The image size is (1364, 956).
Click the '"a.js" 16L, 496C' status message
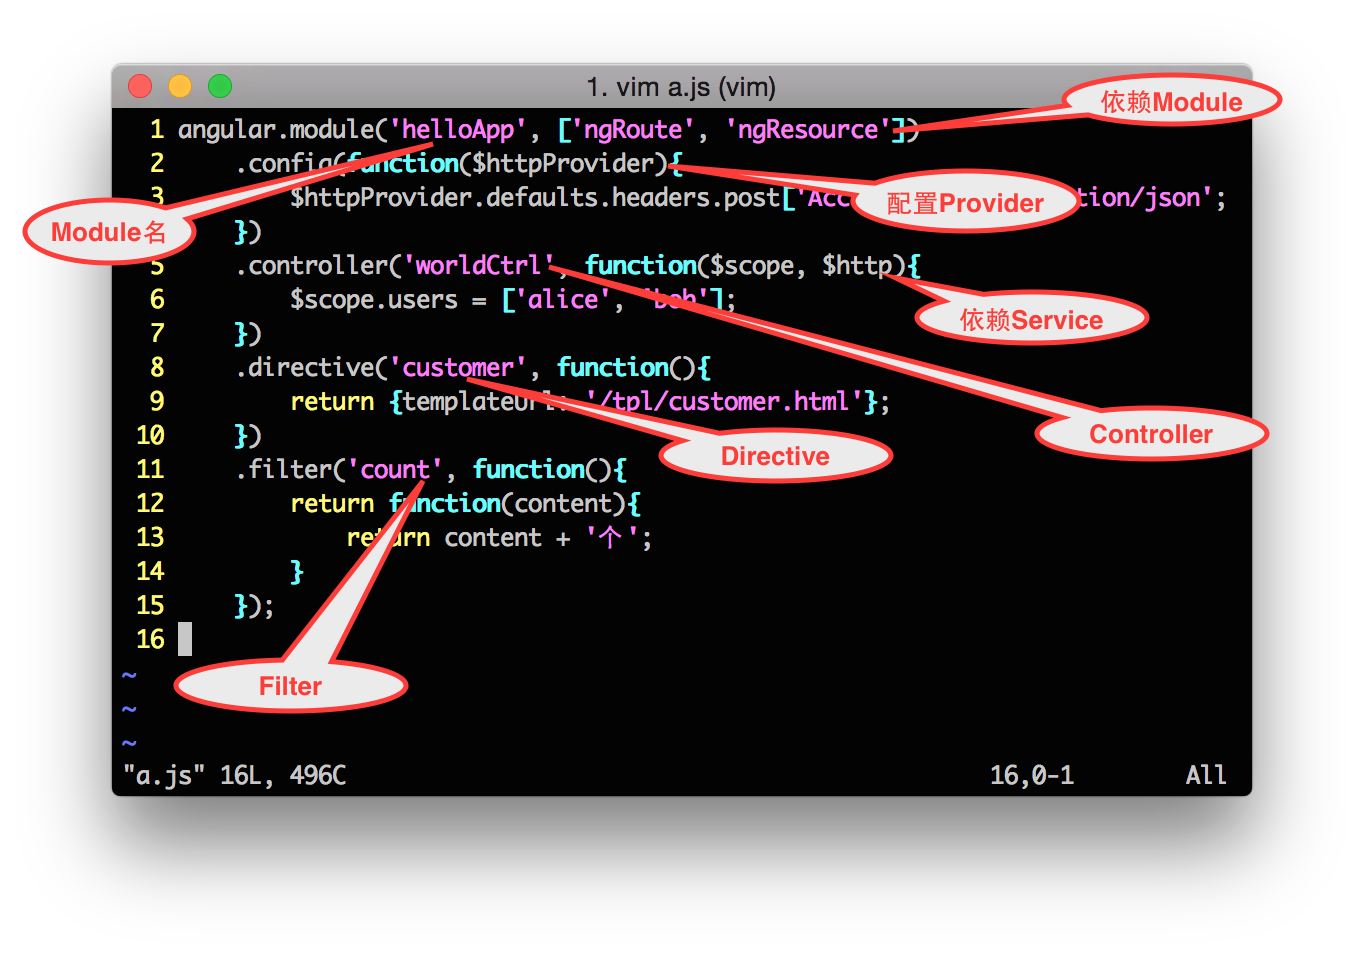(x=234, y=775)
